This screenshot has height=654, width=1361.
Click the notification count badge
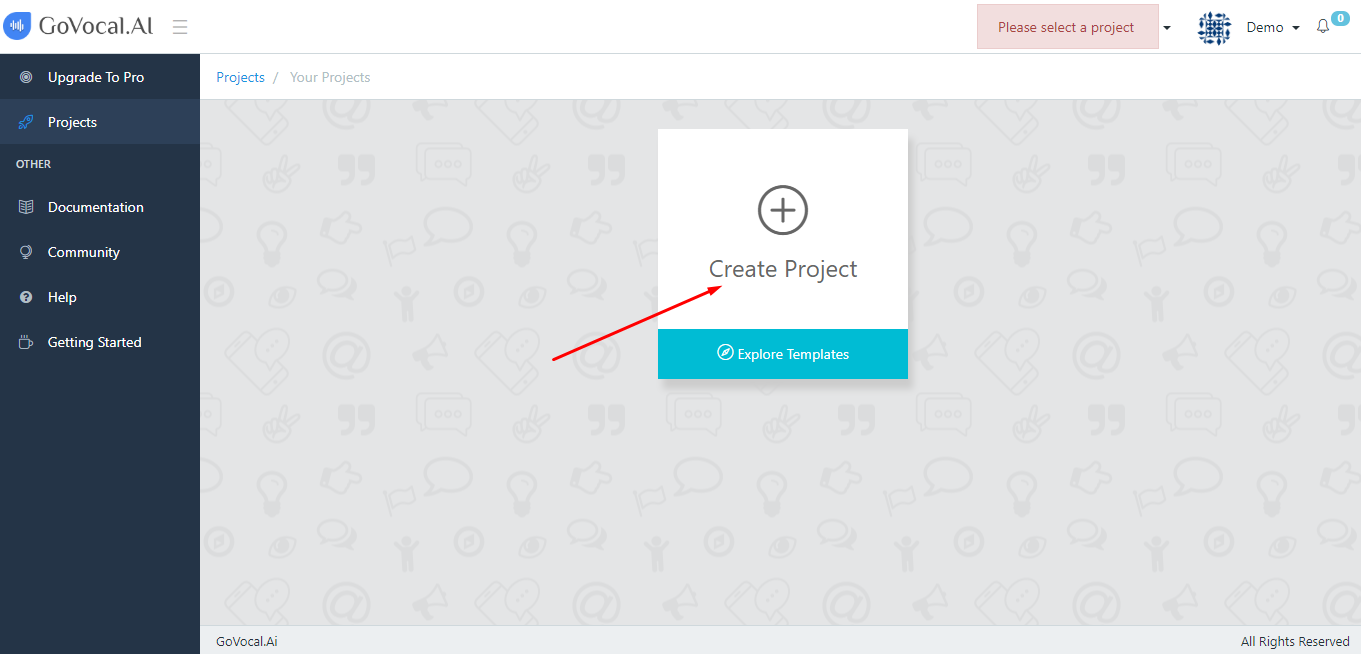[x=1340, y=18]
